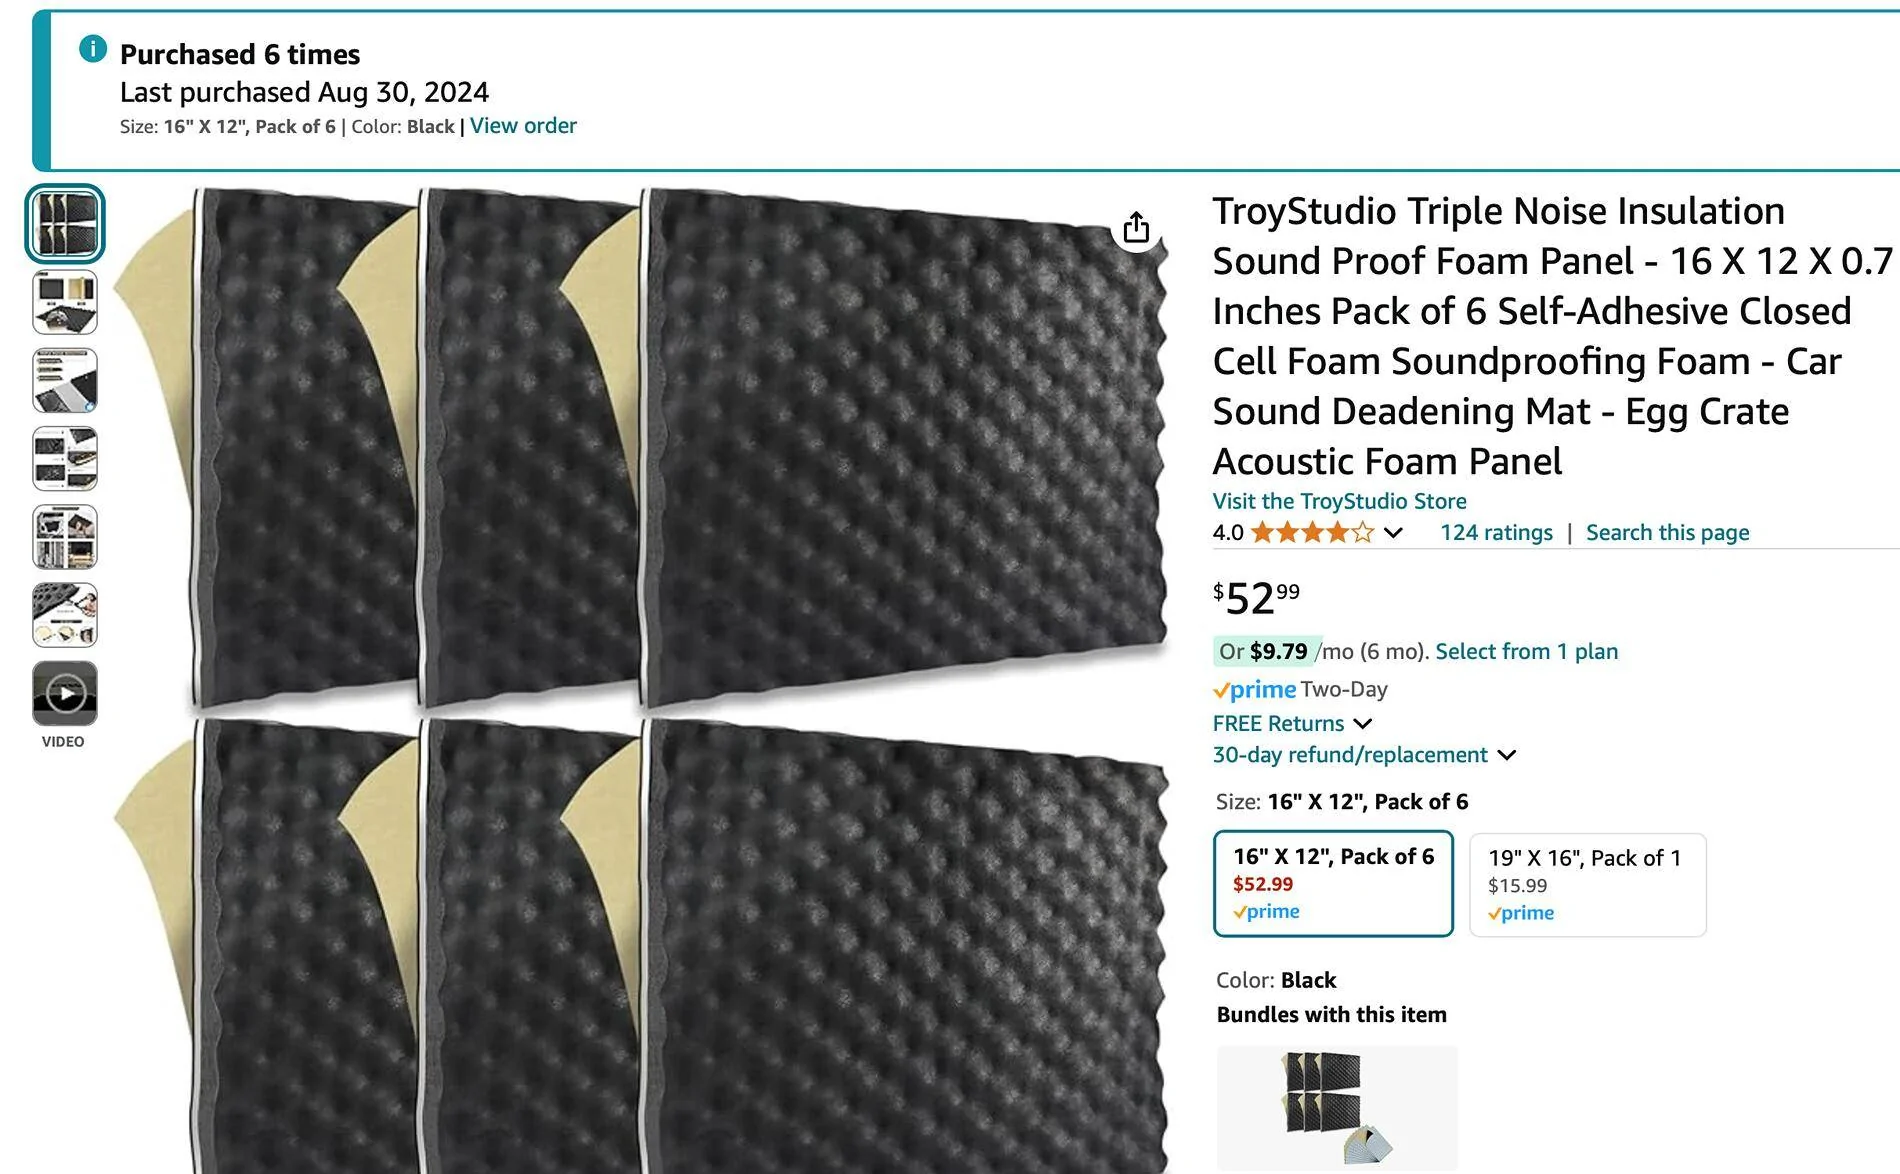Screen dimensions: 1900x1174
Task: Open the View order link
Action: [523, 126]
